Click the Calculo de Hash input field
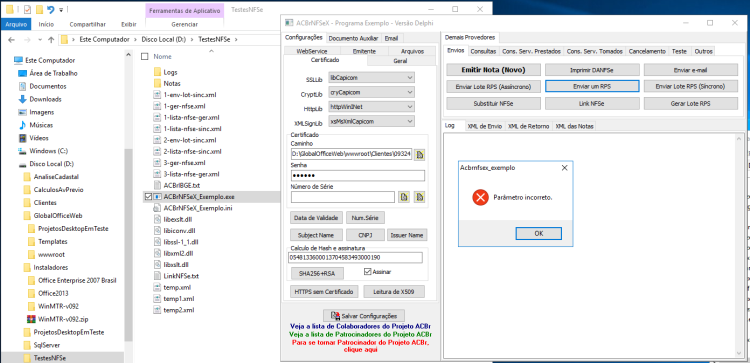This screenshot has width=750, height=363. coord(355,258)
